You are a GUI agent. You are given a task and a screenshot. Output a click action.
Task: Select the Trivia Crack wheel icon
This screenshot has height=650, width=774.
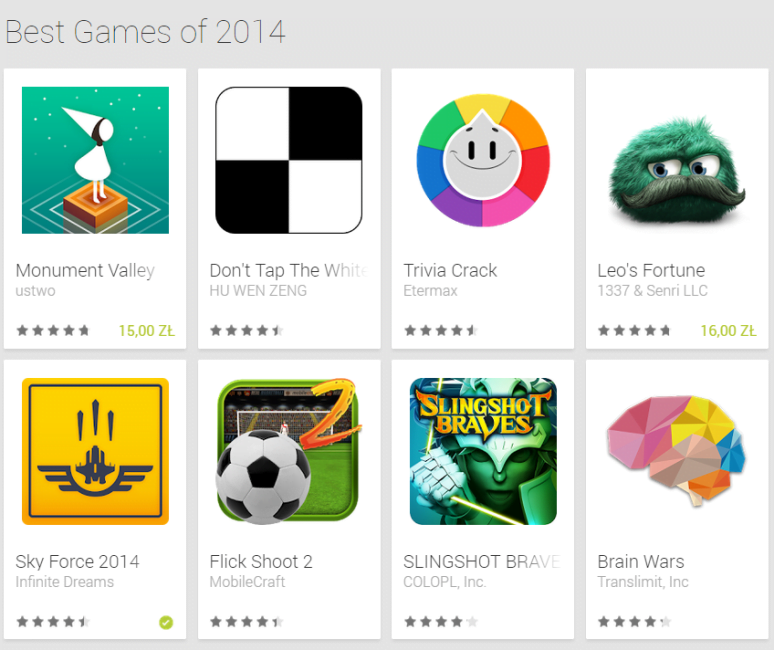[x=483, y=160]
